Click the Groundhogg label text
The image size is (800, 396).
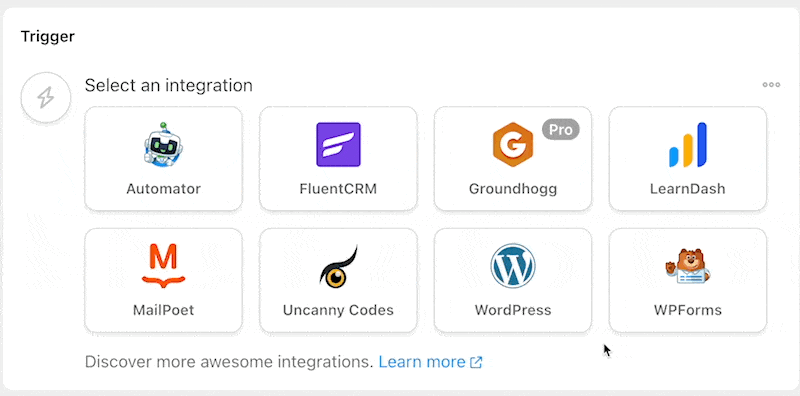513,189
